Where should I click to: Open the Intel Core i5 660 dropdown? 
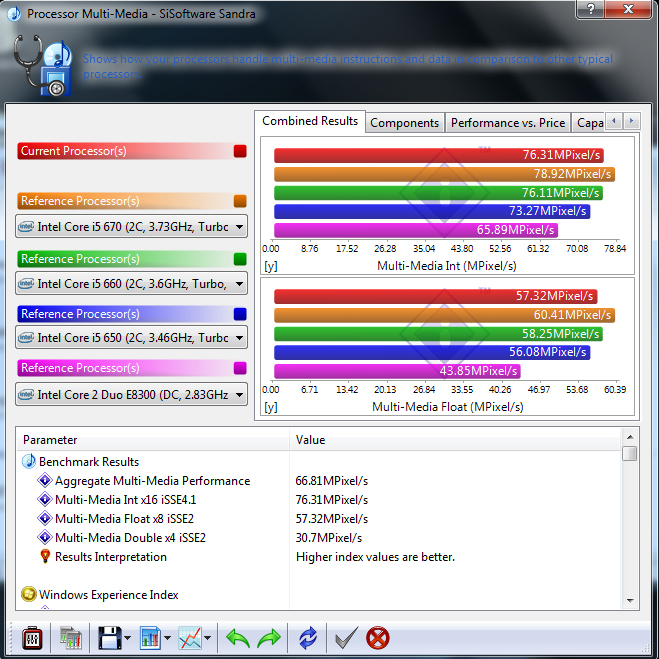[x=132, y=284]
